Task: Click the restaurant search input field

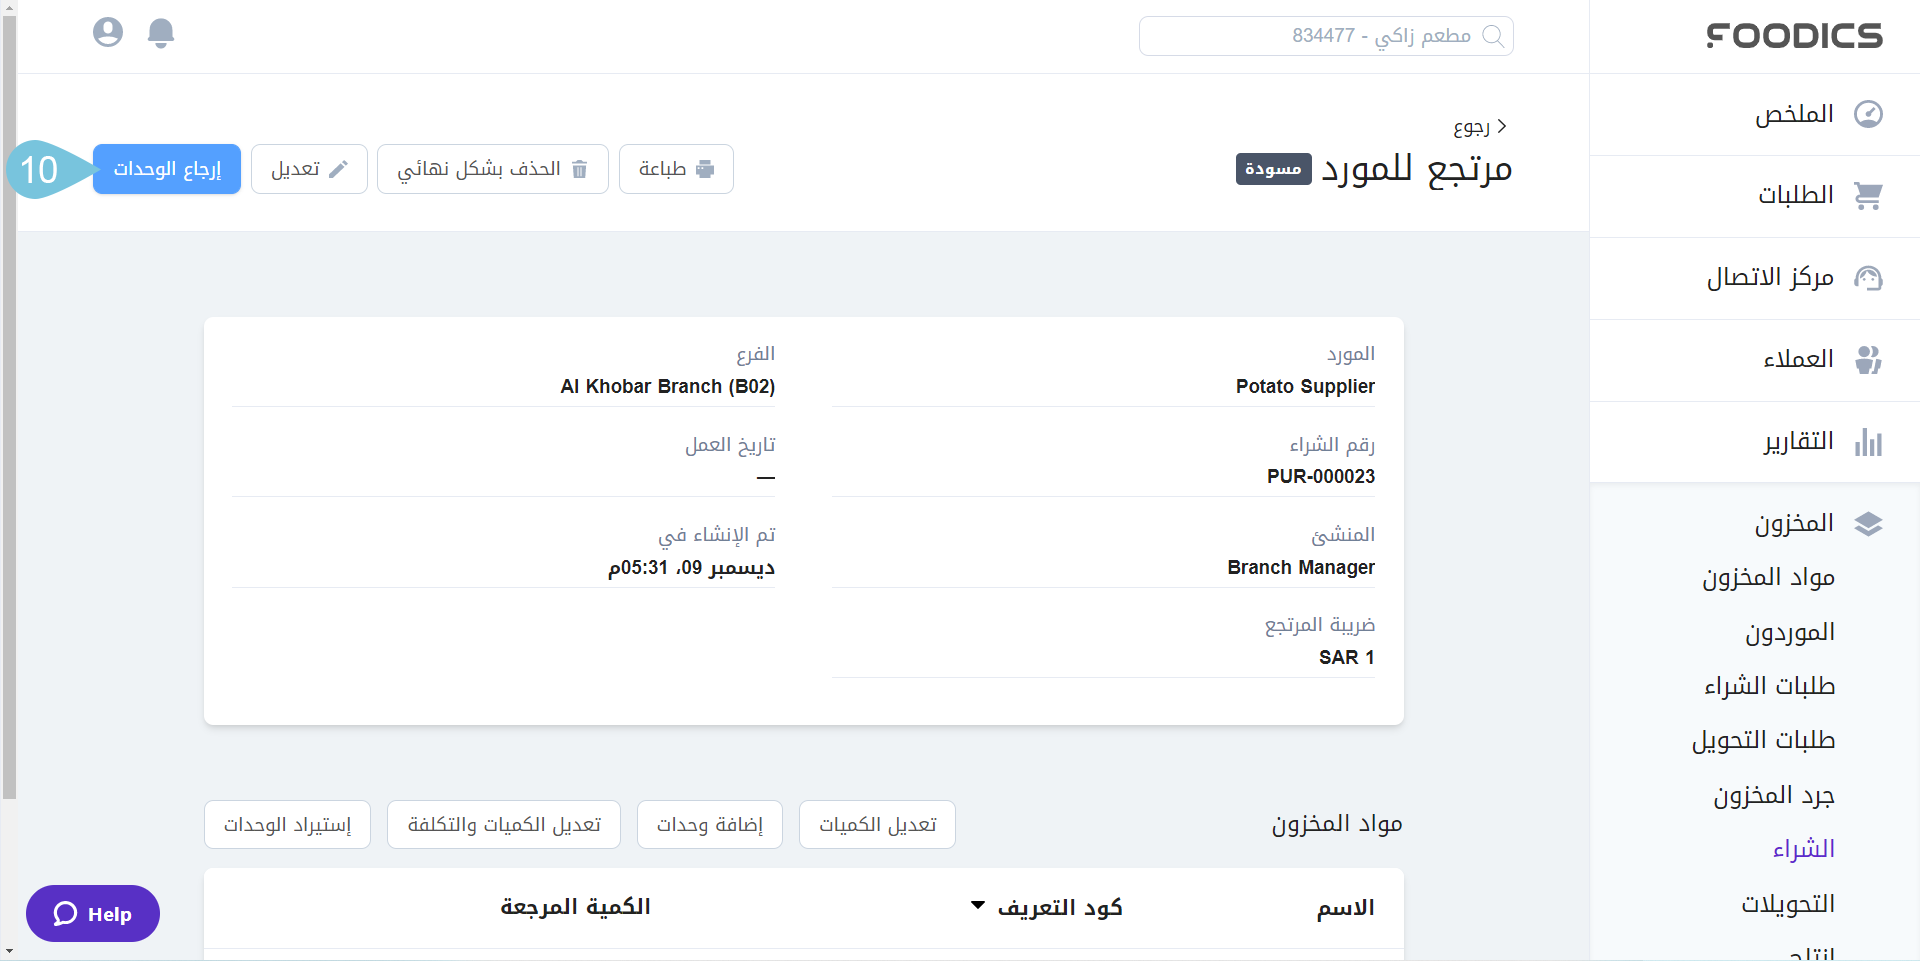Action: tap(1310, 36)
